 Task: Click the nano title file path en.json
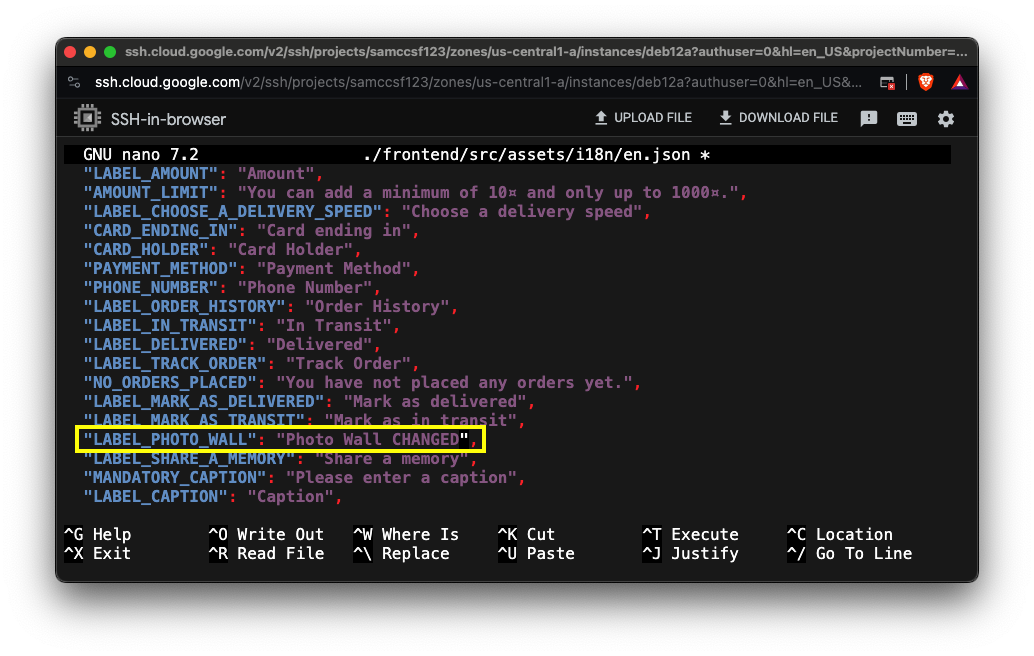tap(527, 155)
